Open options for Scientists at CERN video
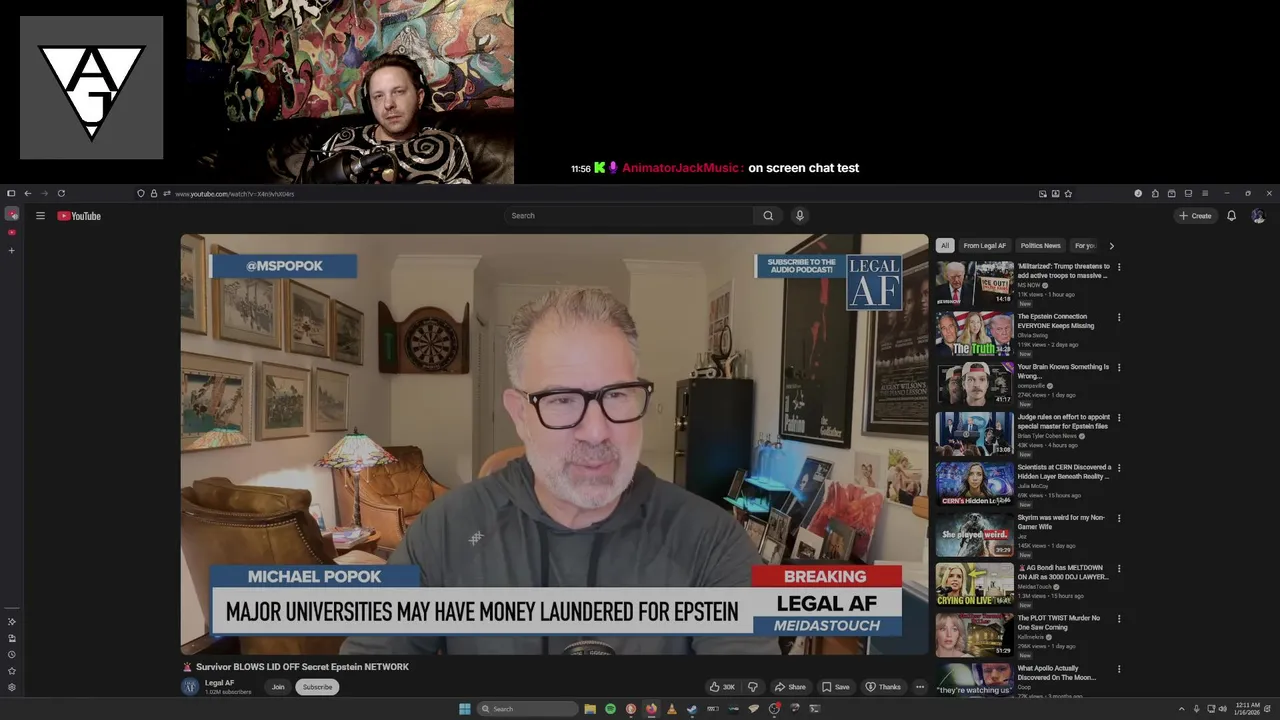 tap(1119, 467)
